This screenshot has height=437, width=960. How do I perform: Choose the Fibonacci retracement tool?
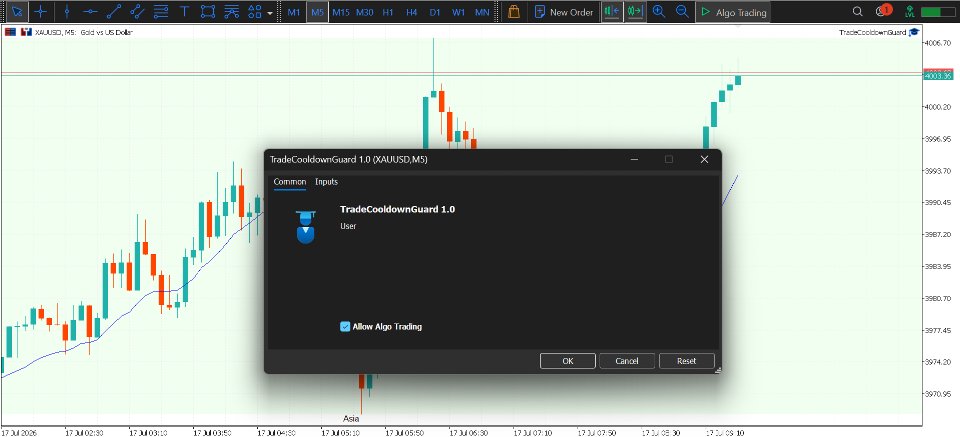click(160, 12)
